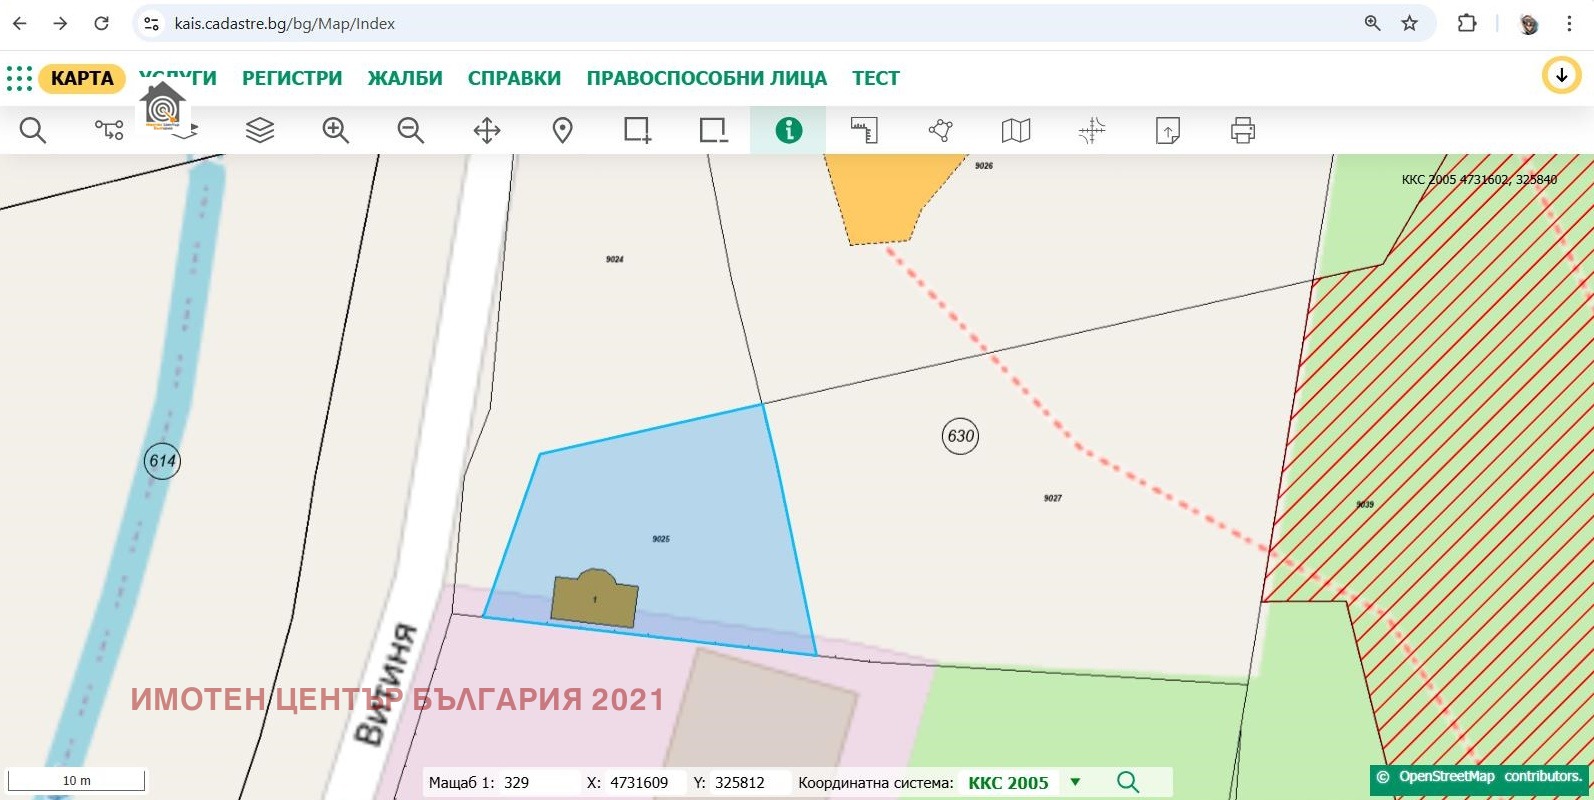Expand the yellow circled down-arrow button
This screenshot has width=1594, height=800.
1561,76
